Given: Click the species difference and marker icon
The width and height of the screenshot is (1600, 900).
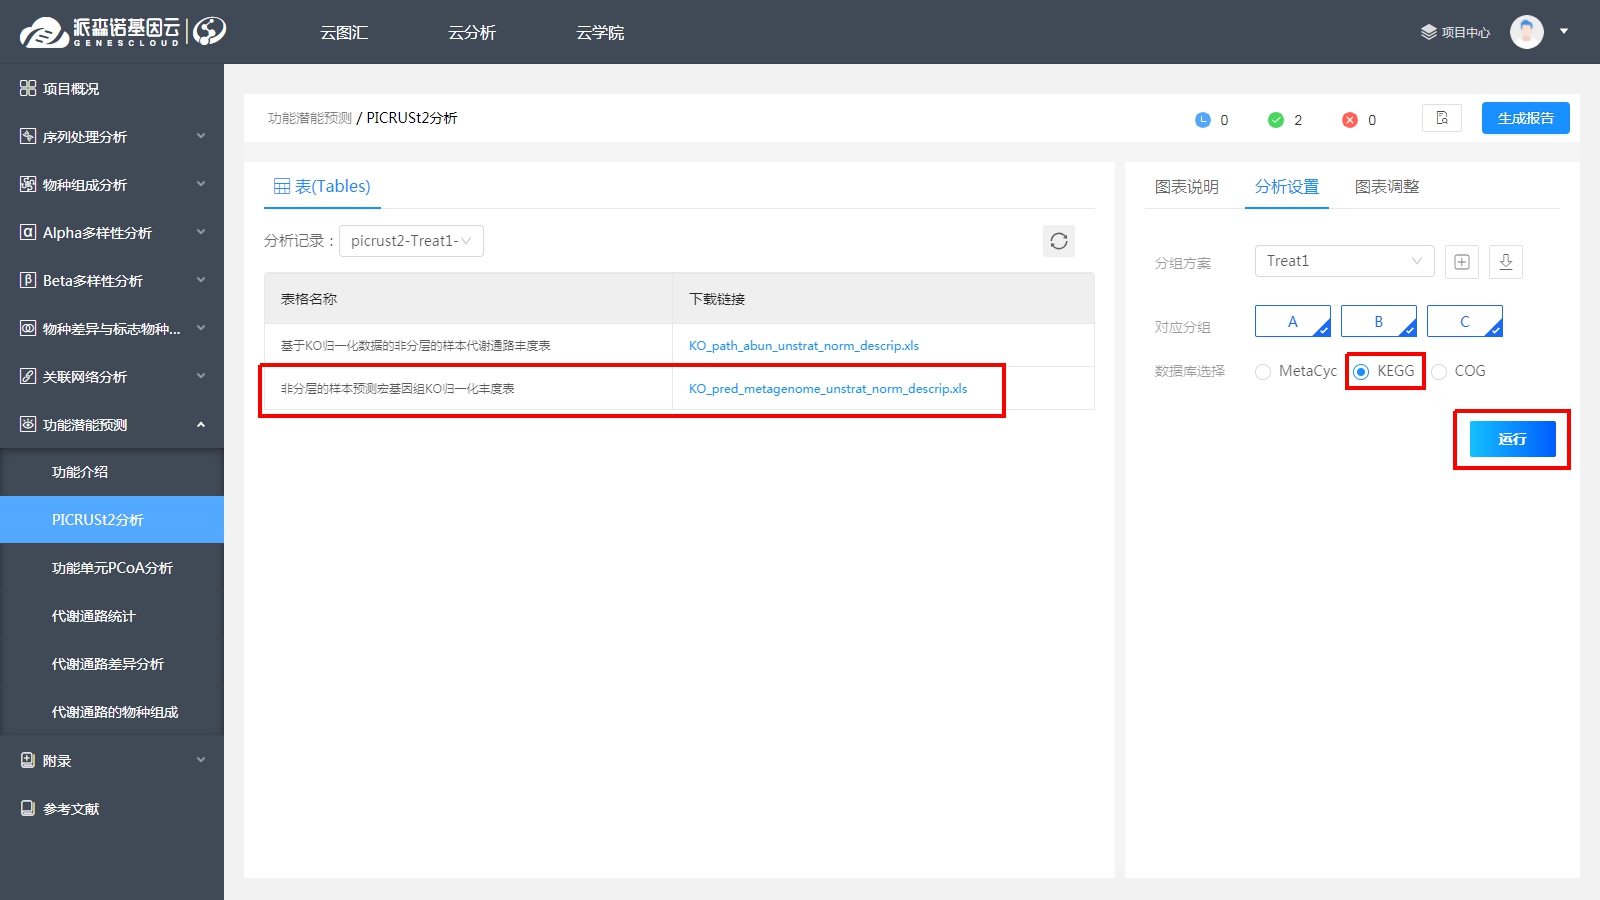Looking at the screenshot, I should click(x=28, y=328).
